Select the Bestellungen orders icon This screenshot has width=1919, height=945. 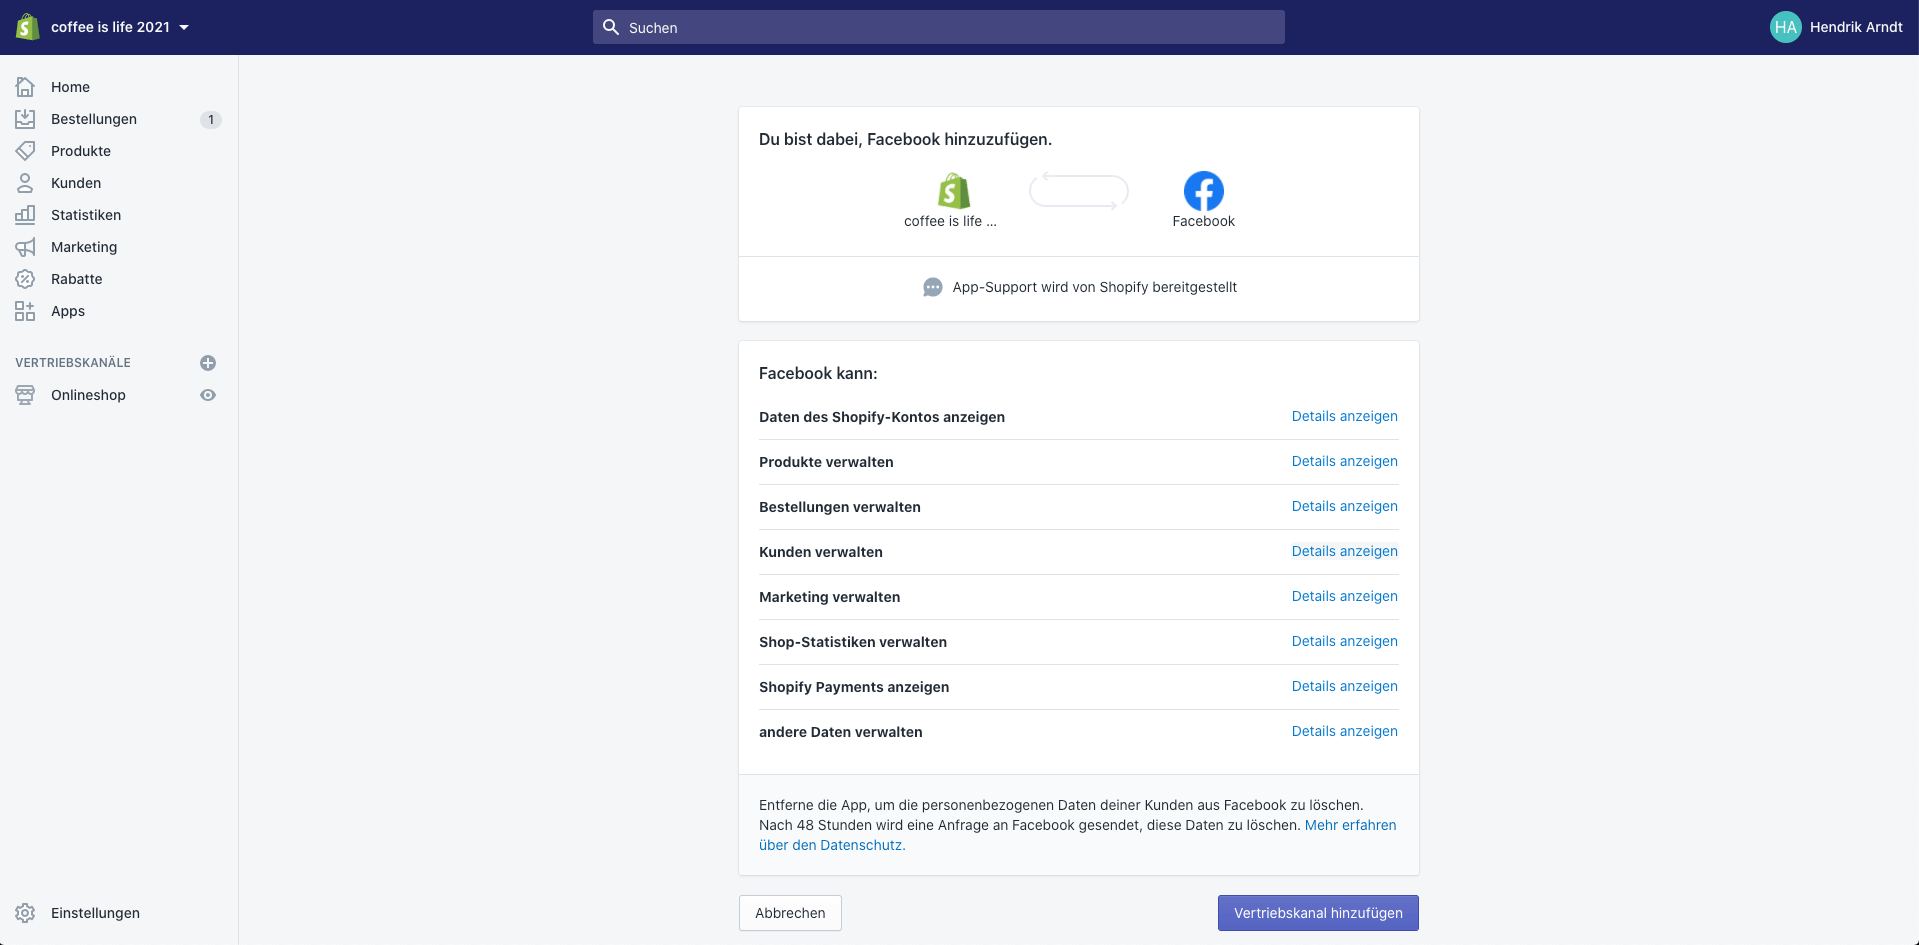[24, 119]
